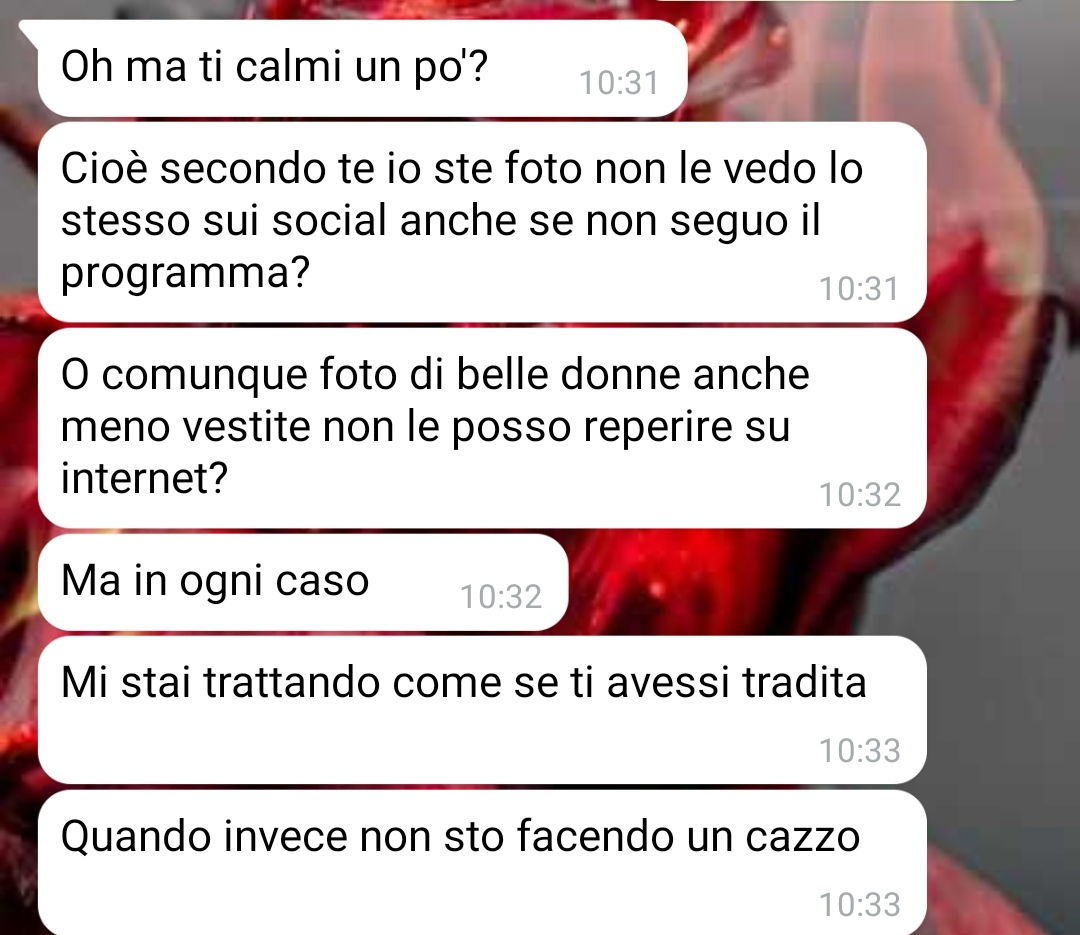1080x935 pixels.
Task: Select the 'Quando invece non sto facendo' message
Action: [x=482, y=863]
